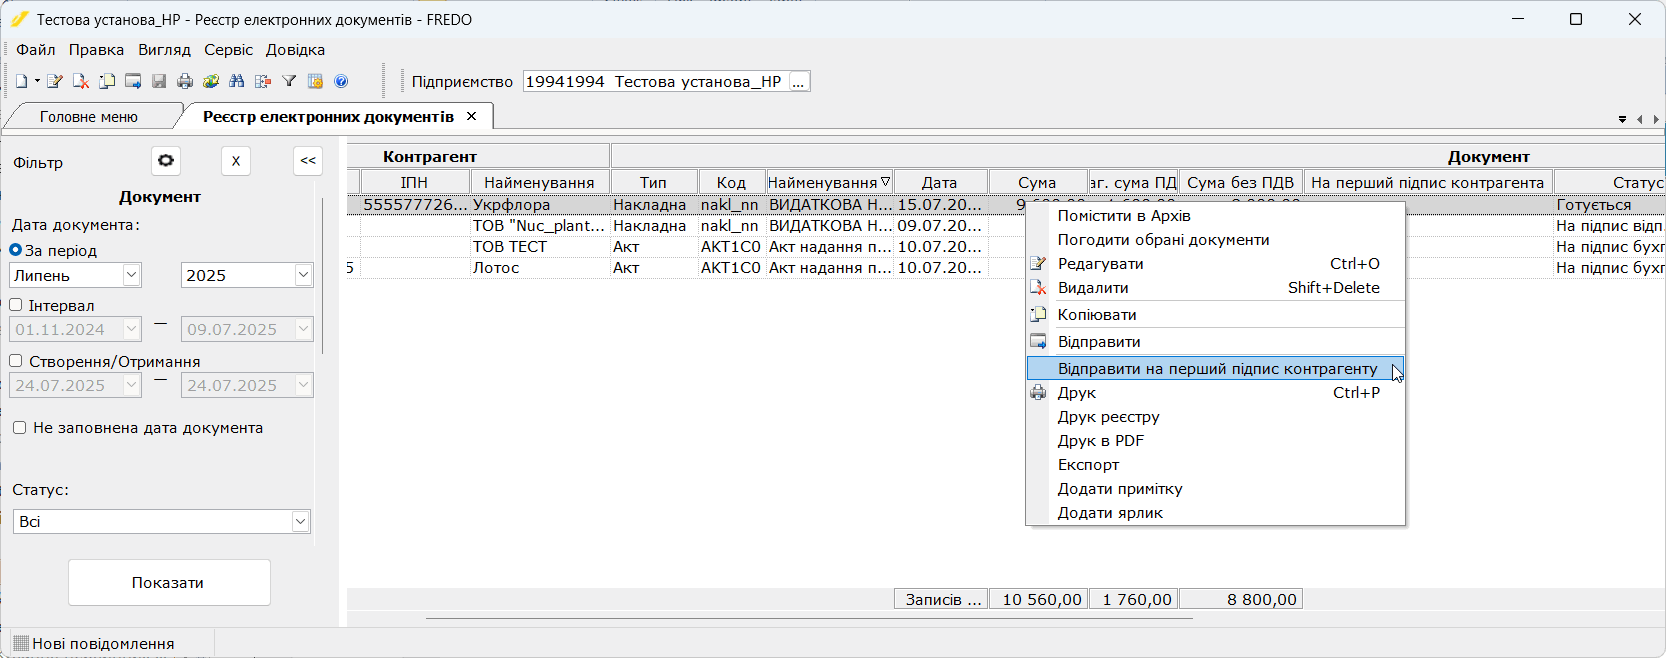The height and width of the screenshot is (658, 1666).
Task: Click the send document toolbar icon
Action: [133, 81]
